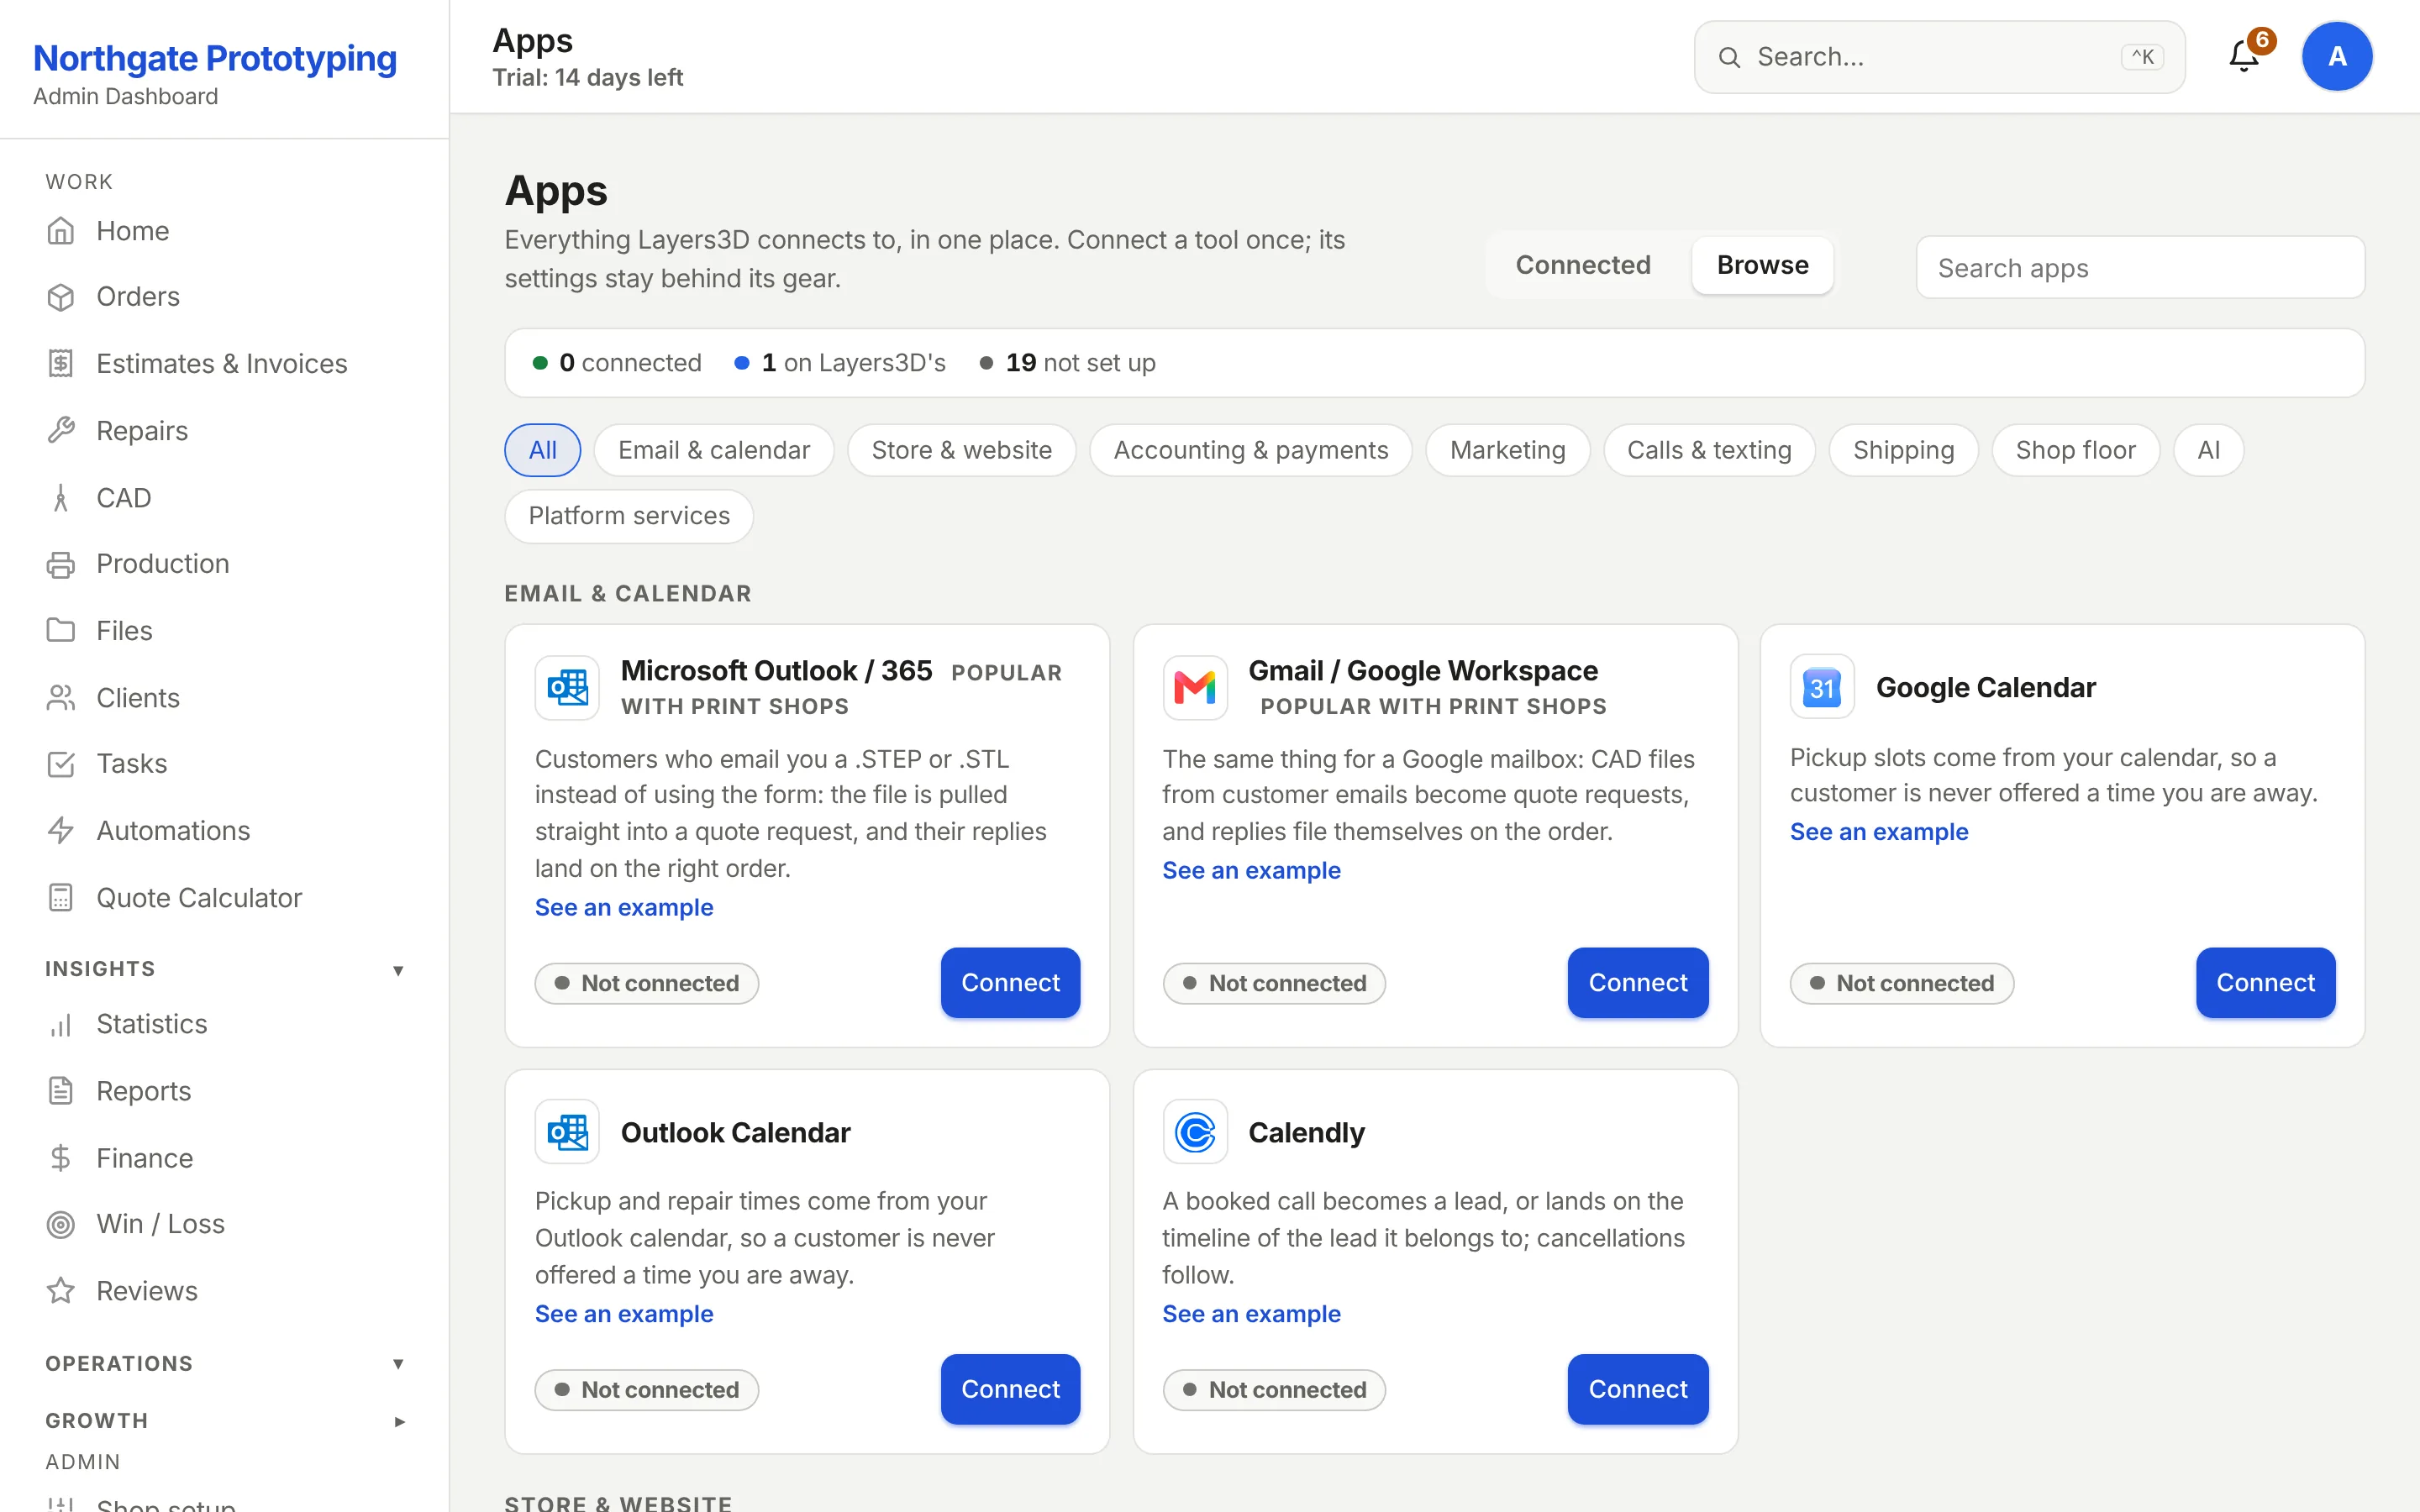Open the Win / Loss target icon
Screen dimensions: 2420x1512
61,1225
